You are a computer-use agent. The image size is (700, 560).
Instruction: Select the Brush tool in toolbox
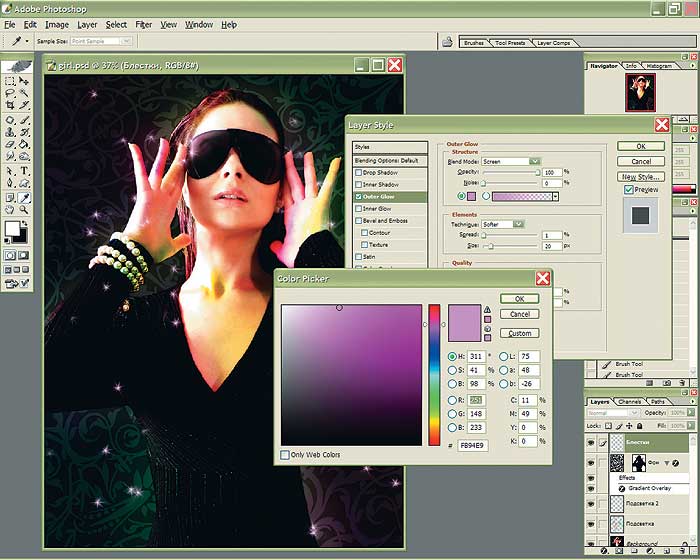coord(24,121)
